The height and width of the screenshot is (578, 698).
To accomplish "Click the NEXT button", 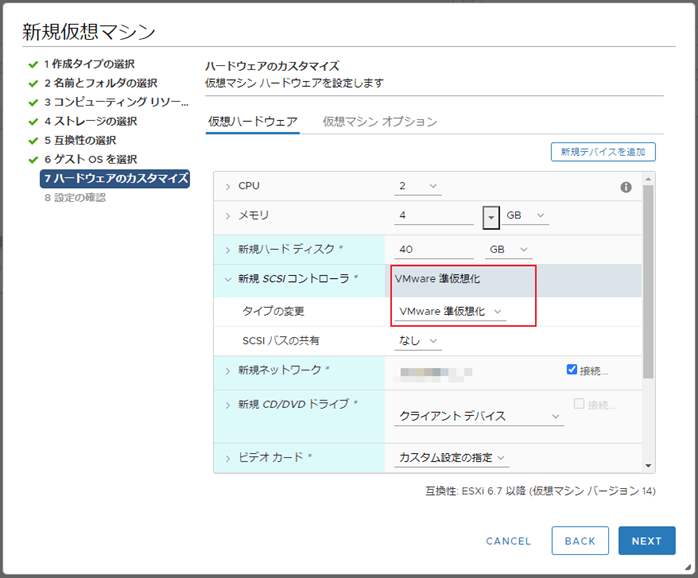I will tap(646, 541).
